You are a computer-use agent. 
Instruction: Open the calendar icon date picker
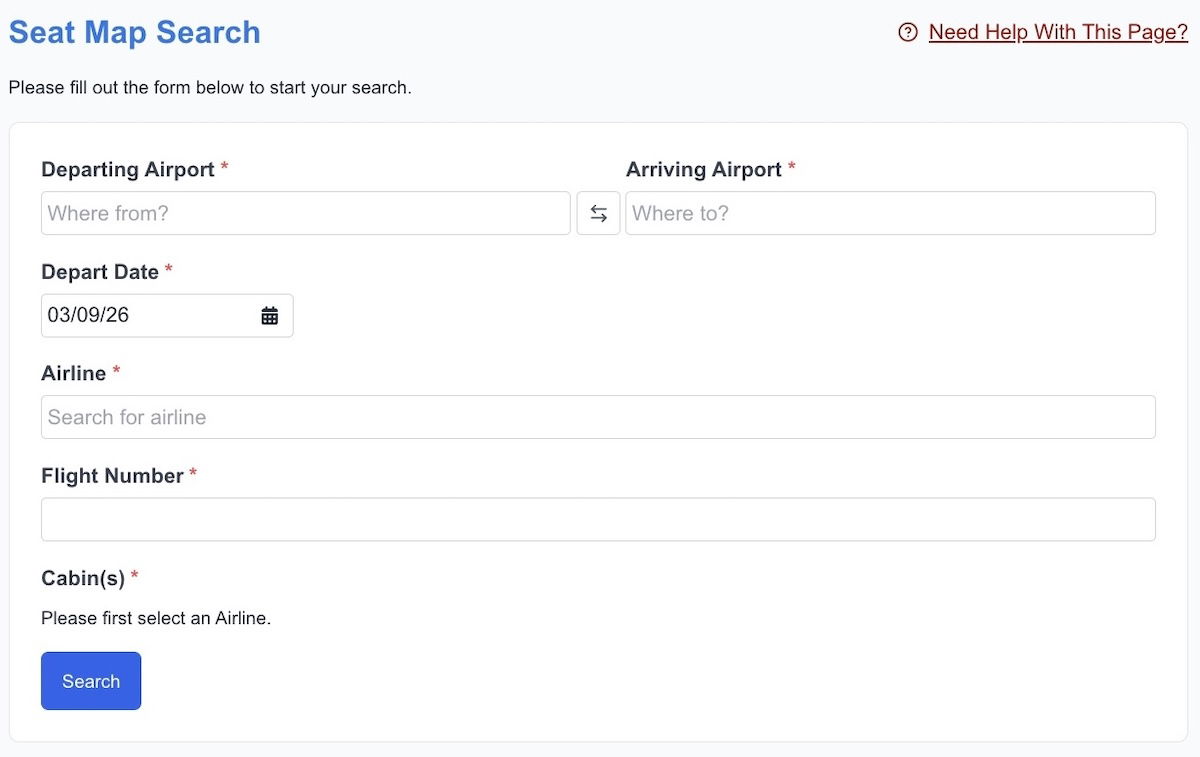click(x=269, y=316)
